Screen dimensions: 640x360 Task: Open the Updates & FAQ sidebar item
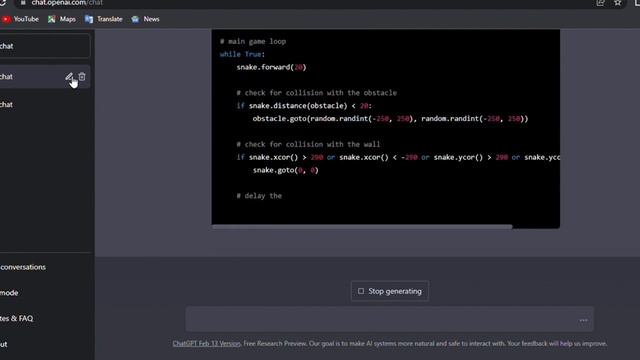[x=45, y=318]
